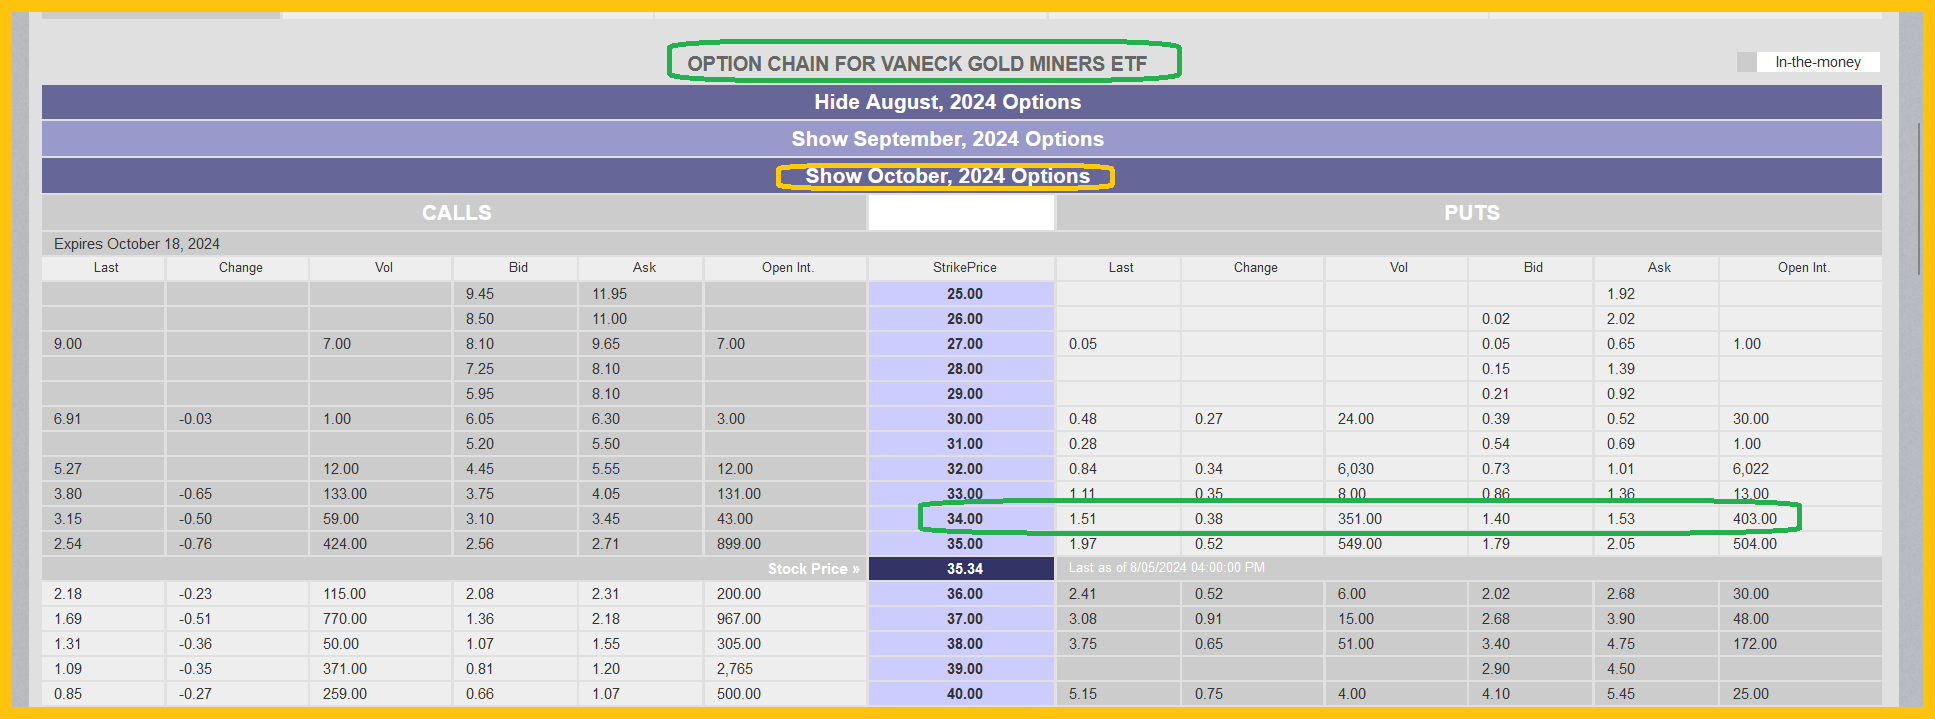Screen dimensions: 1935x719
Task: Click the Expires October 18, 2024 label
Action: (x=137, y=244)
